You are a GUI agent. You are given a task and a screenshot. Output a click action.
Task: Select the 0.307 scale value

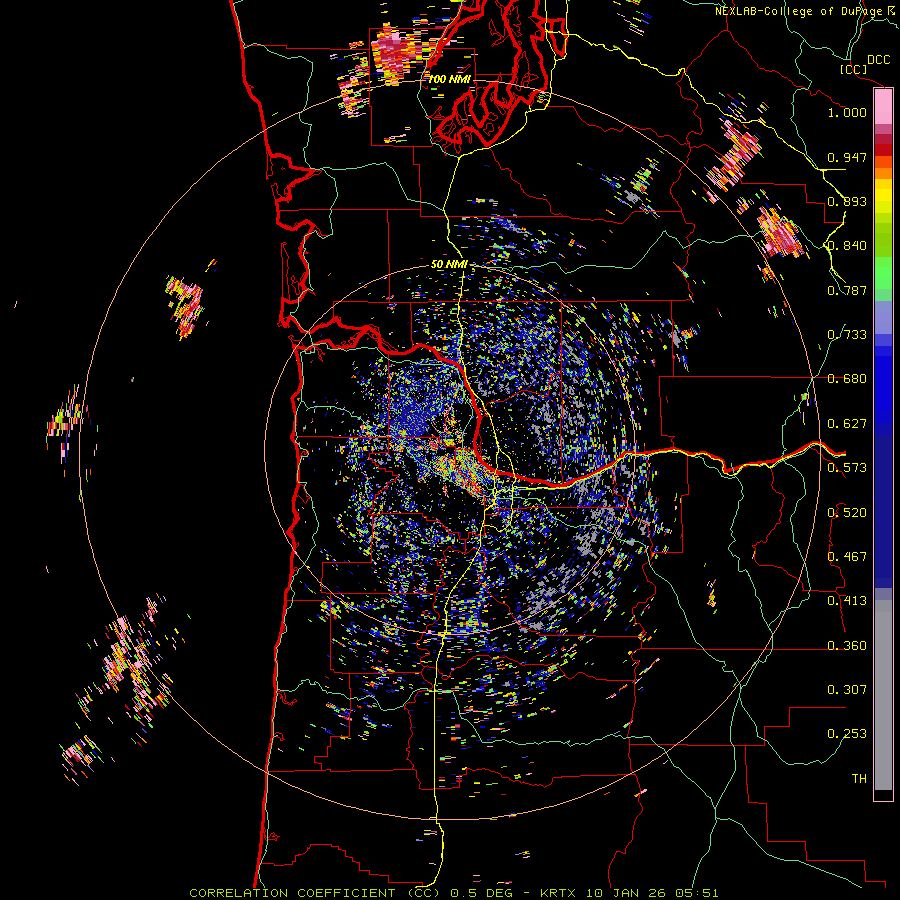[847, 690]
